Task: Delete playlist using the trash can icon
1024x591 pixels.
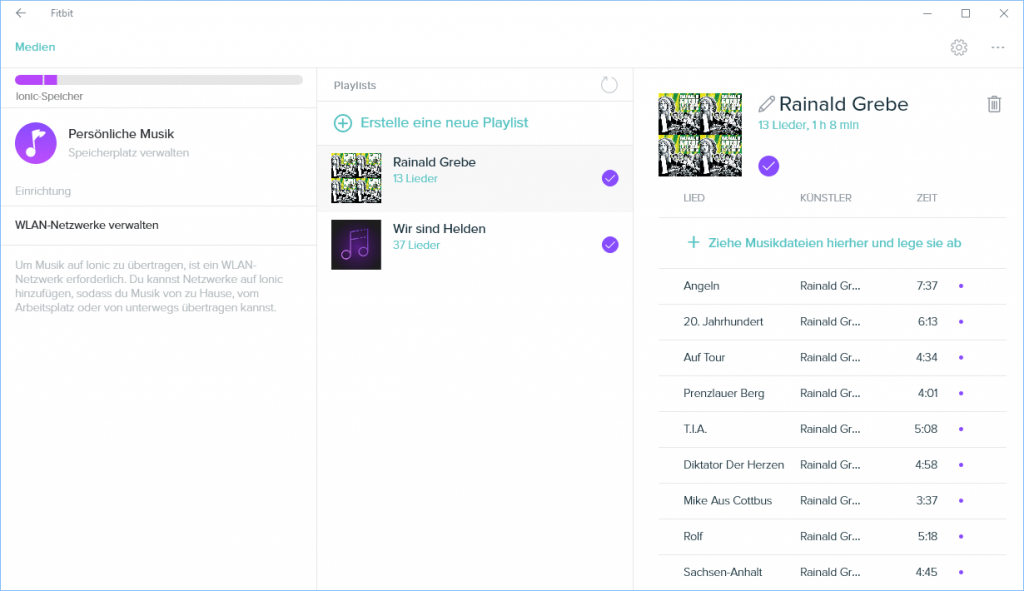Action: pos(994,104)
